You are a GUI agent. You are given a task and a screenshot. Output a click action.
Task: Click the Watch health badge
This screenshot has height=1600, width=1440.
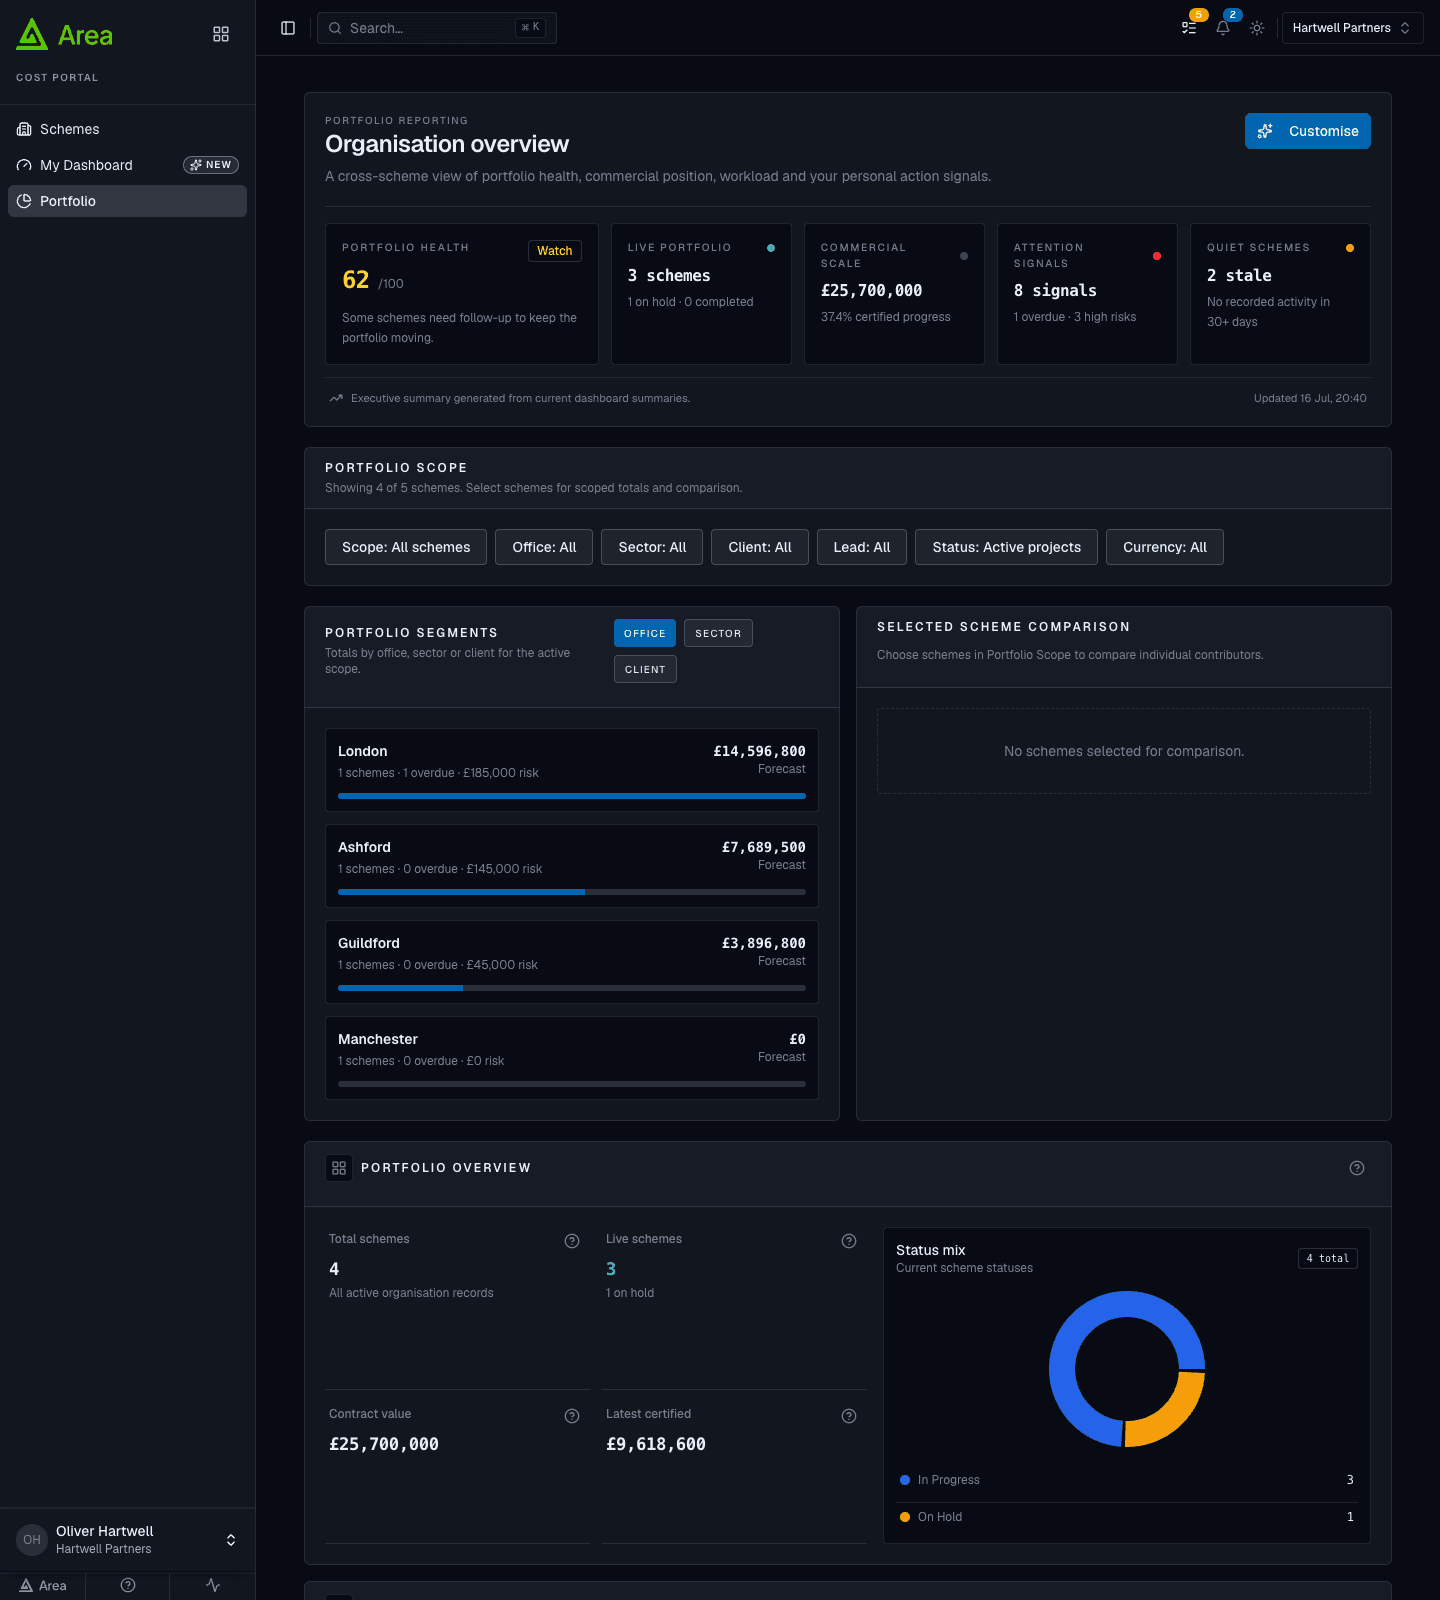pyautogui.click(x=555, y=251)
